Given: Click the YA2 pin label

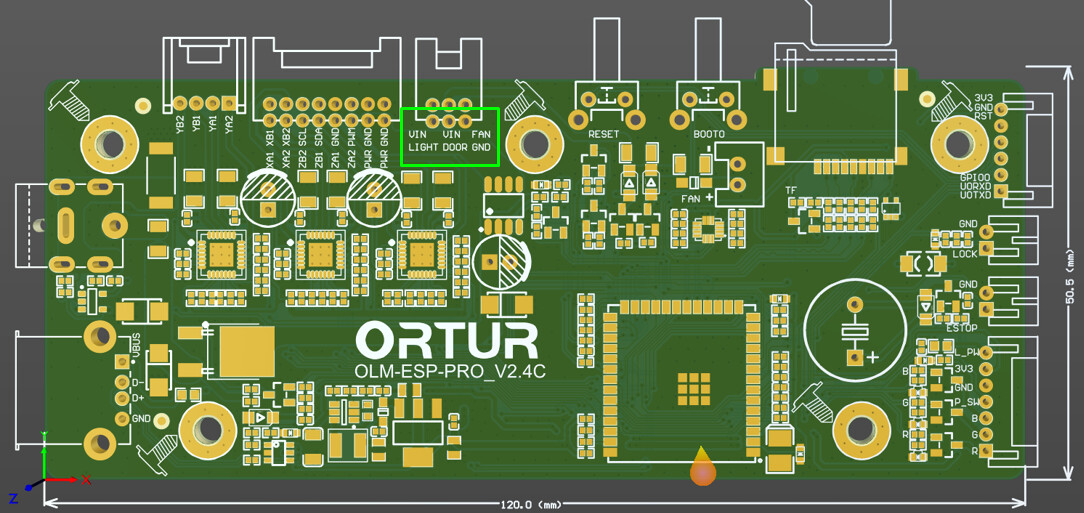Looking at the screenshot, I should 230,123.
